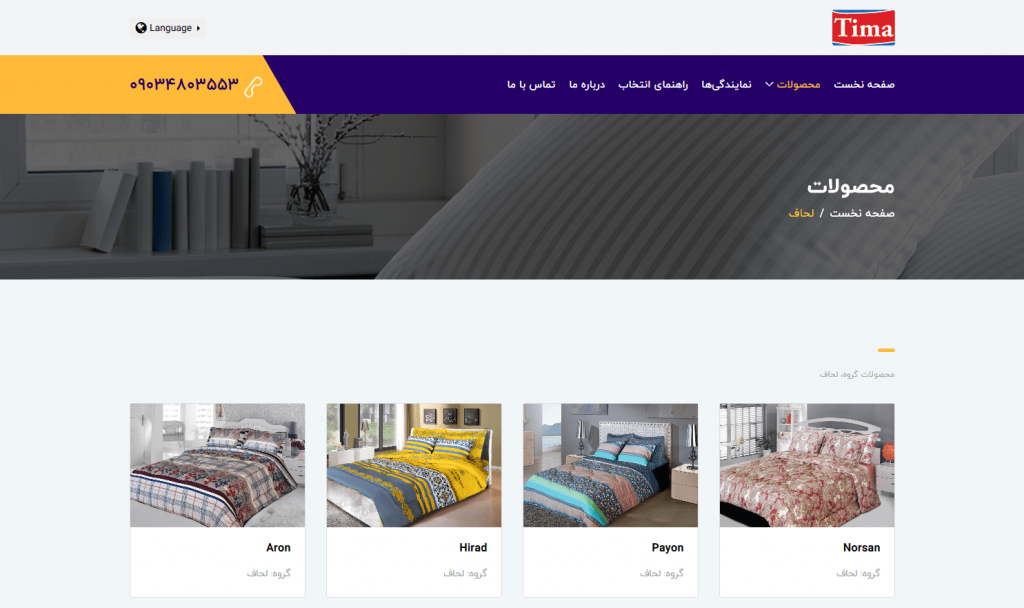The height and width of the screenshot is (608, 1024).
Task: Open درباره ما page
Action: point(586,84)
